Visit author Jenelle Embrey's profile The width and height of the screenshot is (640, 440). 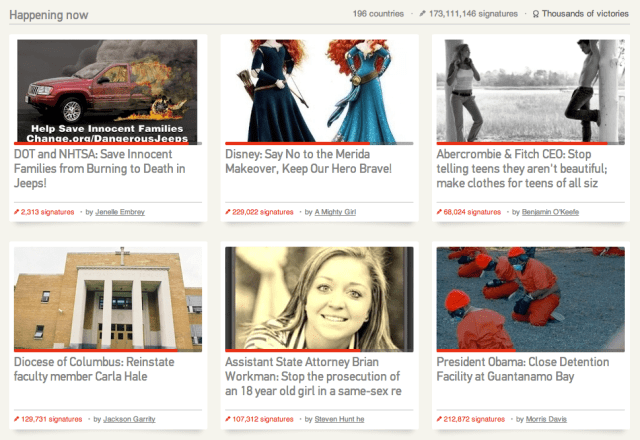coord(120,212)
